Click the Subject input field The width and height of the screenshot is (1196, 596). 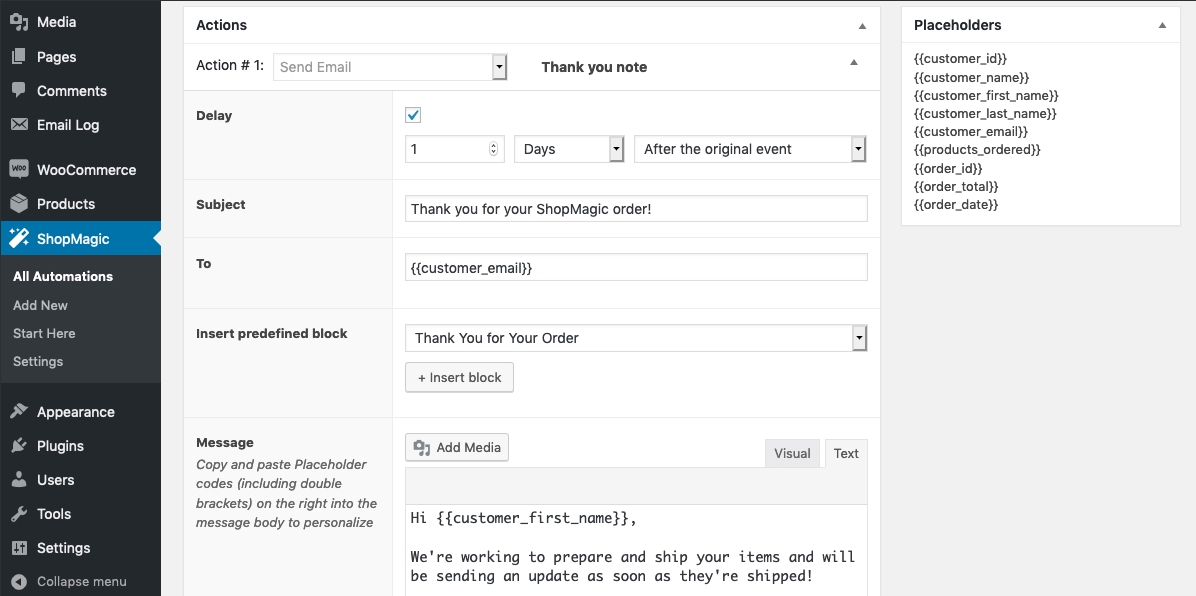(636, 208)
